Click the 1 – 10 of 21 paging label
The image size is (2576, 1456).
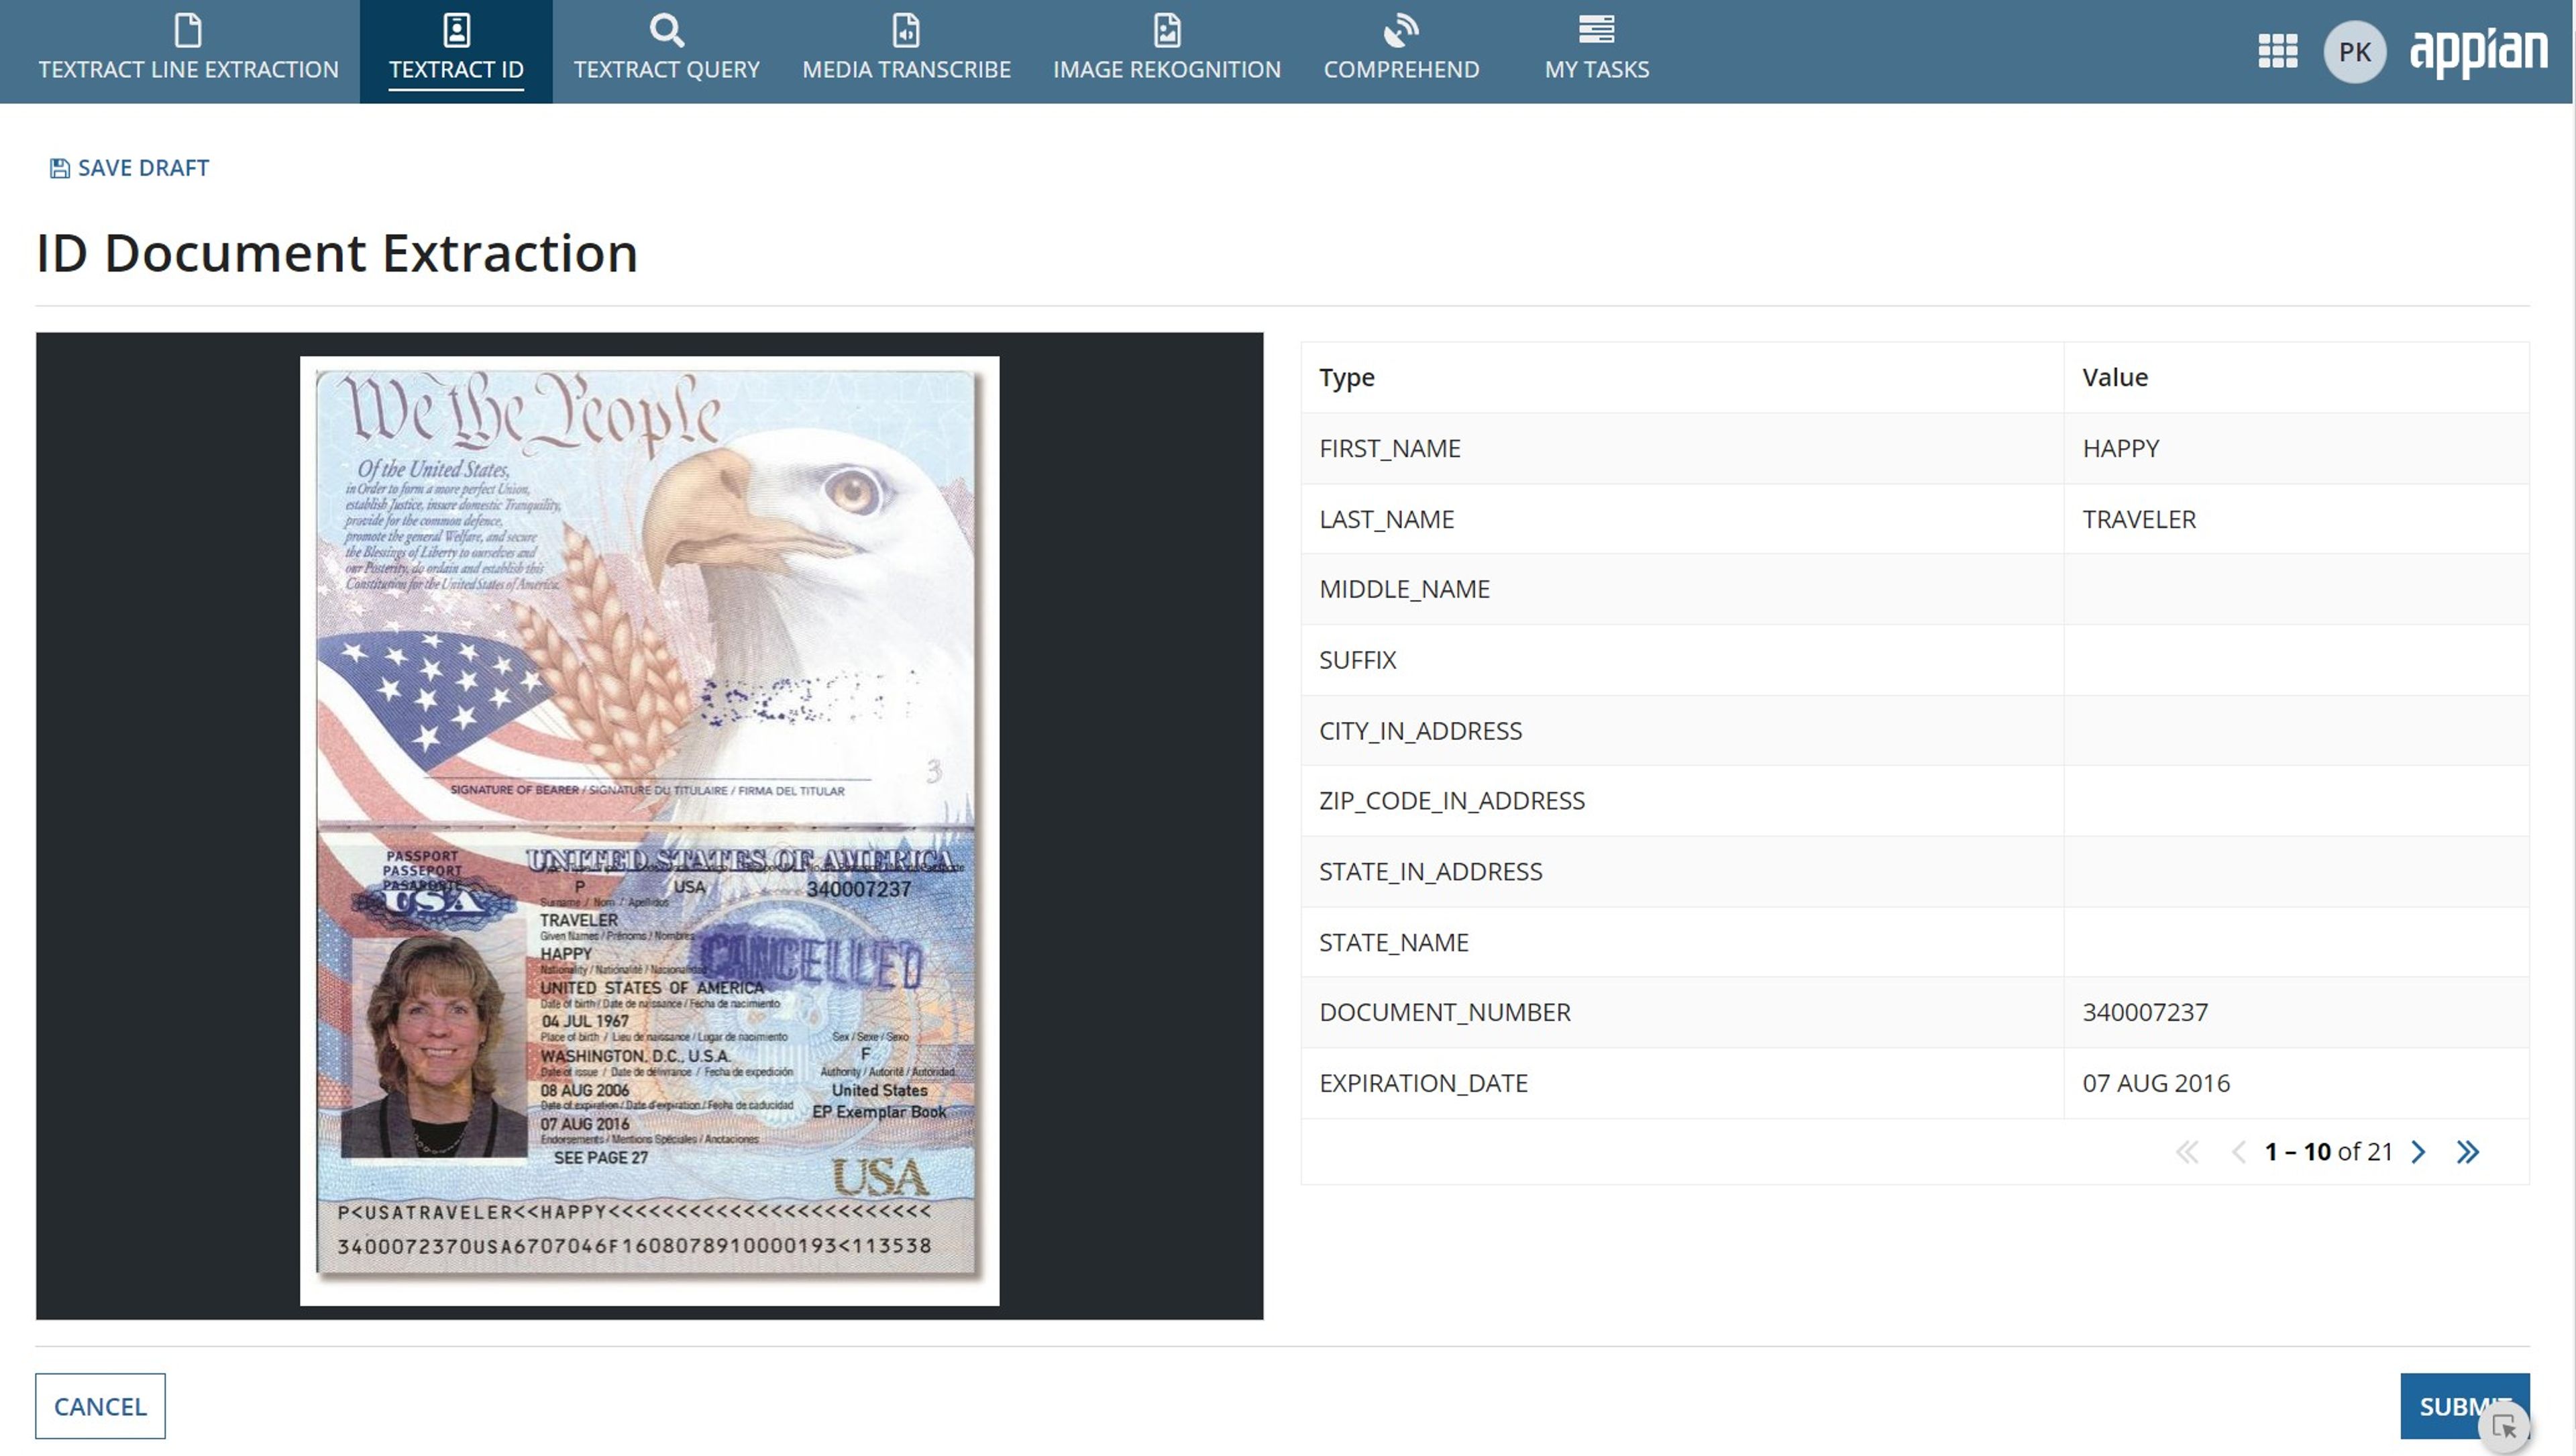tap(2328, 1152)
